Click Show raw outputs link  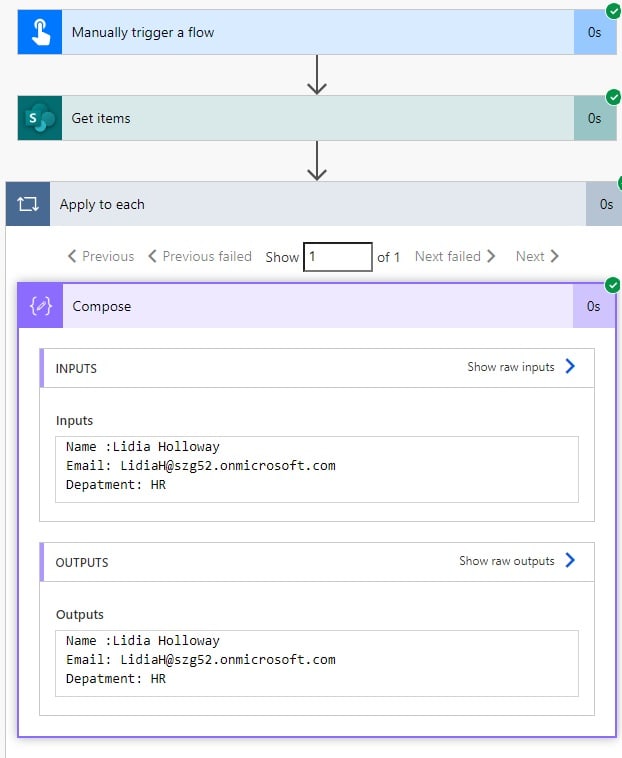[x=506, y=561]
